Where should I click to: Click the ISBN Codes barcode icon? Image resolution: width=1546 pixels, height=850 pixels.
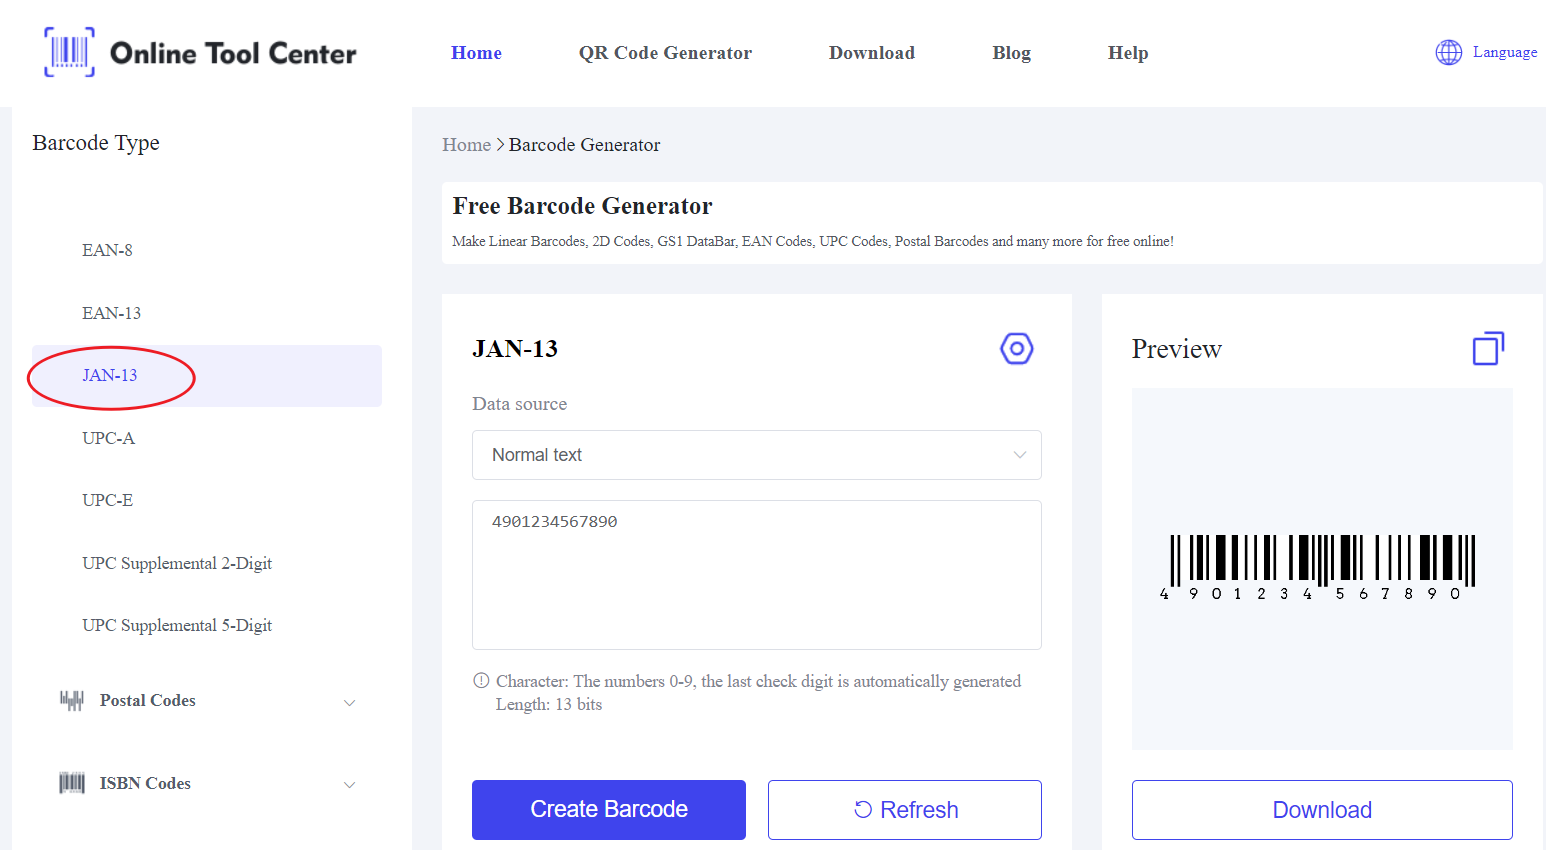coord(72,783)
